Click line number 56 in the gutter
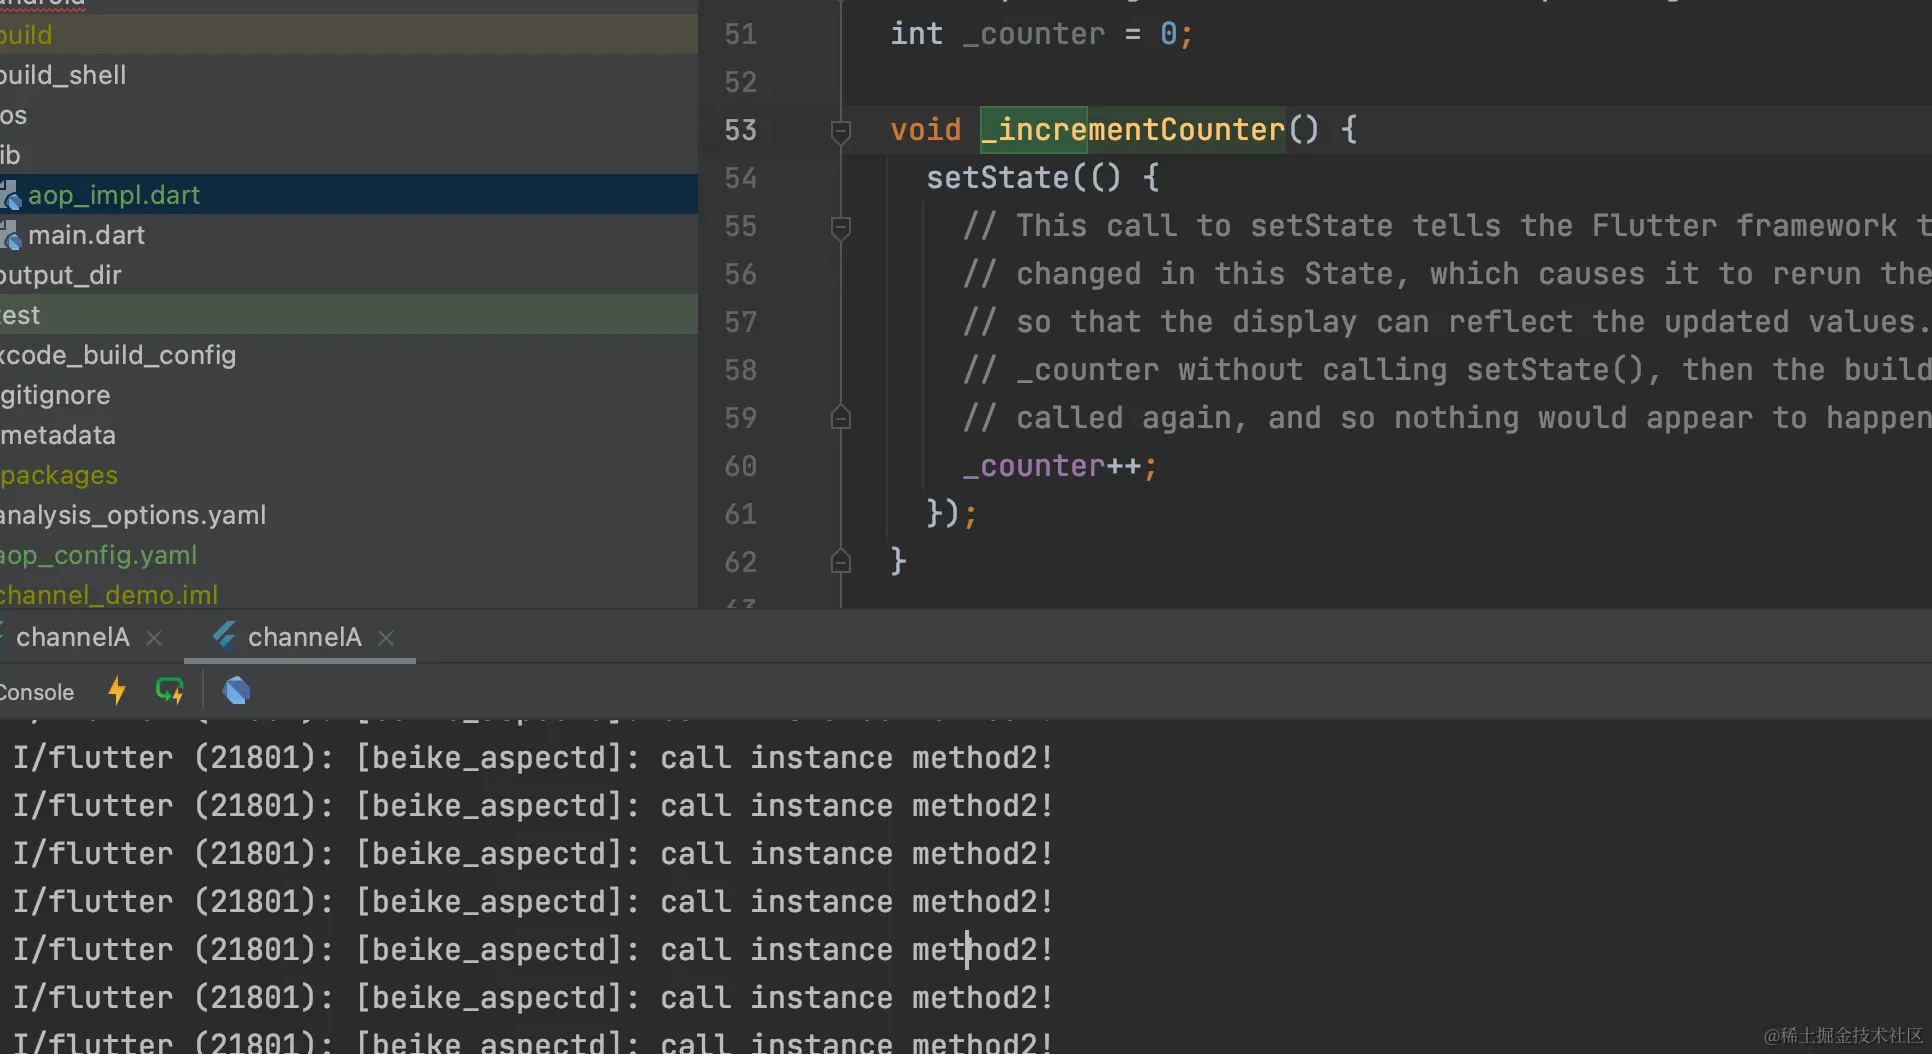 point(740,274)
